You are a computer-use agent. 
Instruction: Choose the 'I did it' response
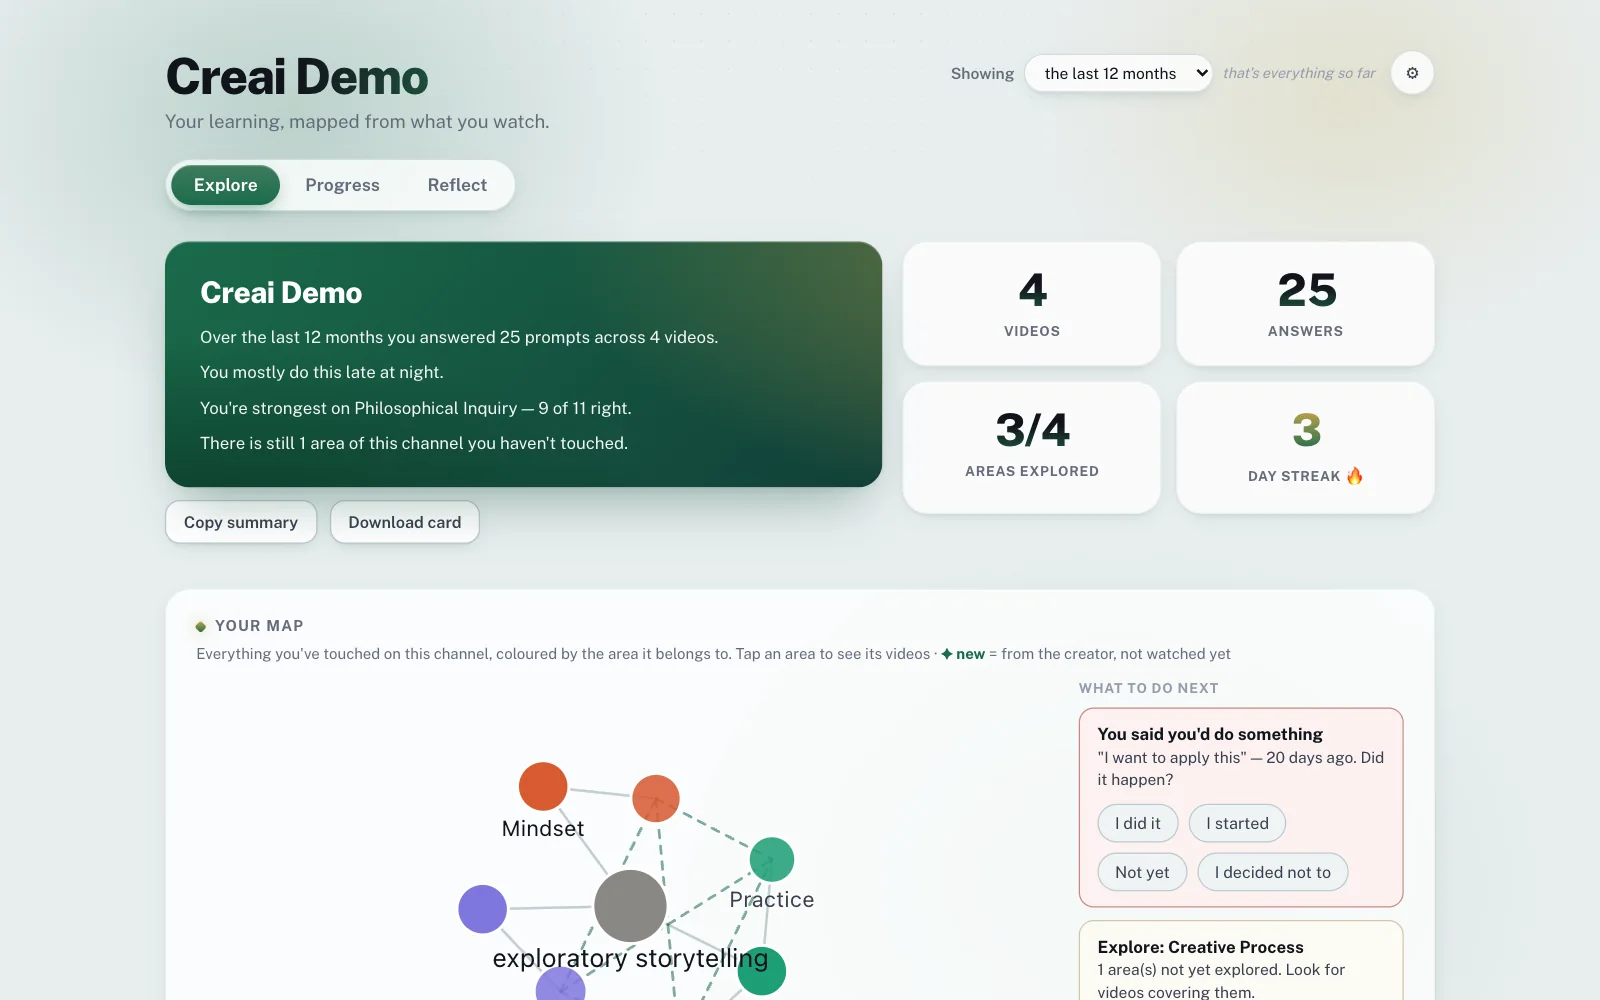pos(1138,823)
